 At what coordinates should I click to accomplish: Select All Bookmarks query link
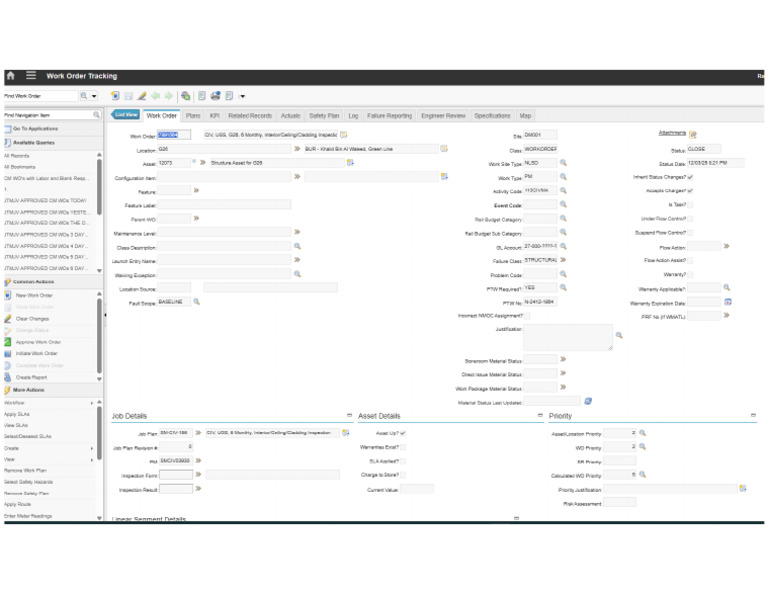point(18,167)
